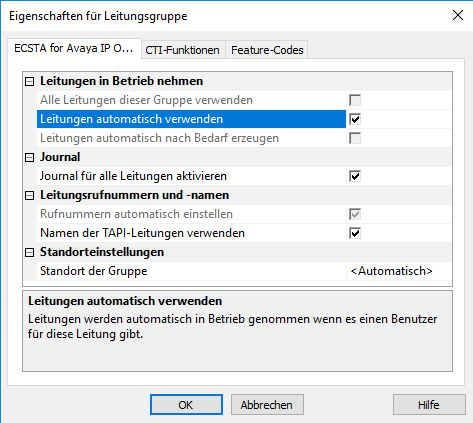
Task: Switch to the CTI-Funktionen tab
Action: [183, 50]
